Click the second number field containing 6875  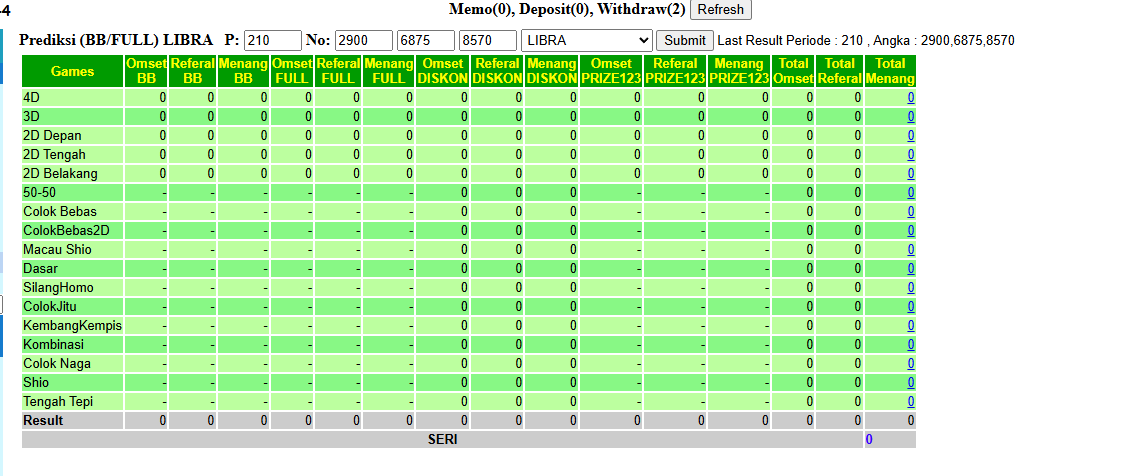(426, 40)
